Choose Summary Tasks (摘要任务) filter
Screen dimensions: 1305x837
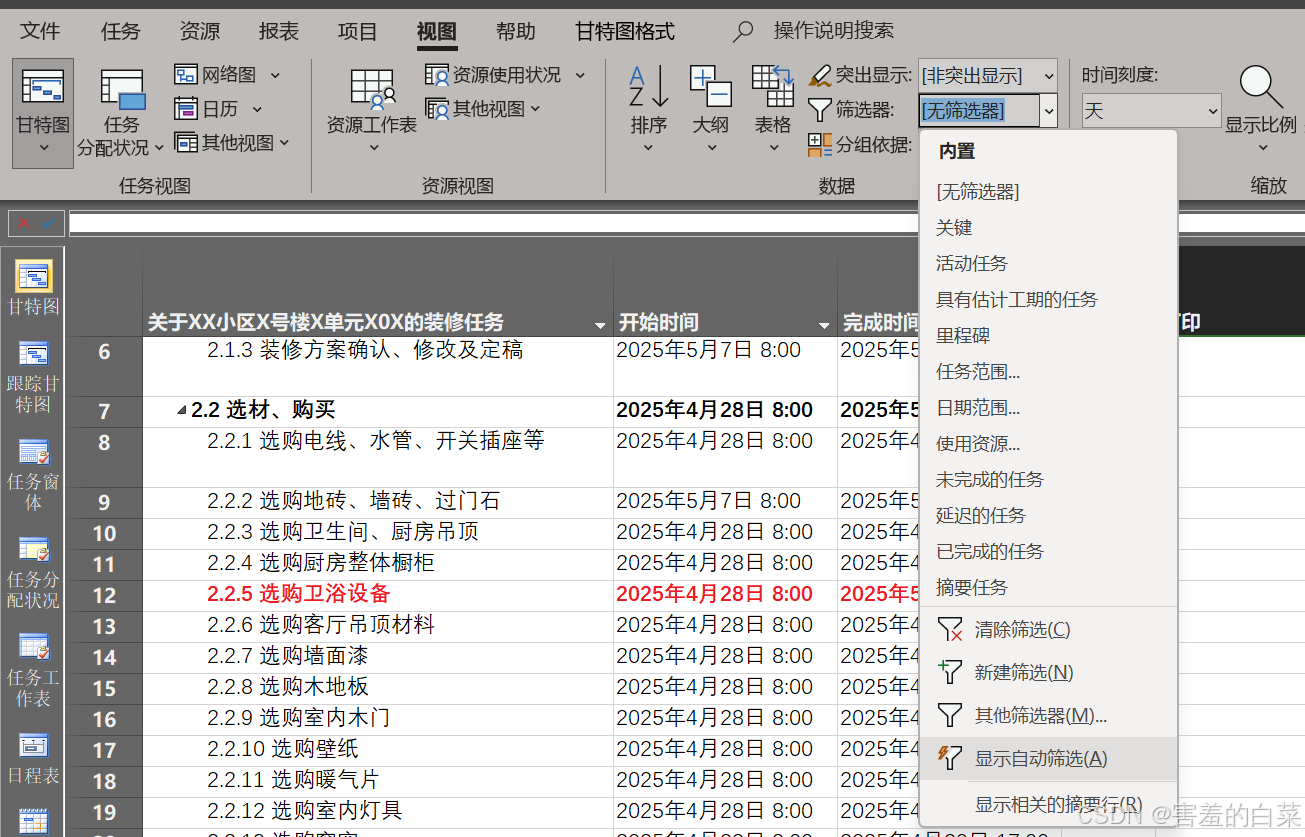1048,588
